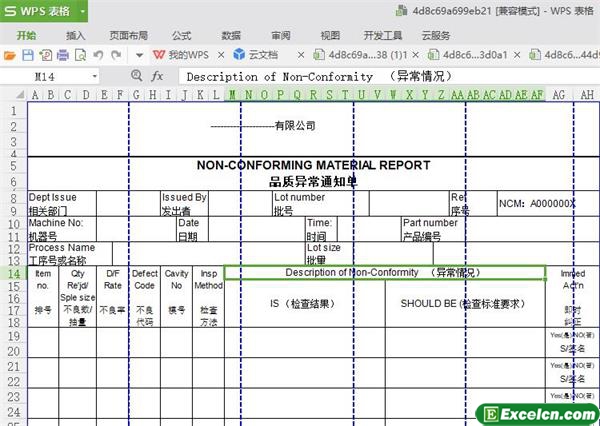600x426 pixels.
Task: Undo the last action
Action: pyautogui.click(x=96, y=54)
